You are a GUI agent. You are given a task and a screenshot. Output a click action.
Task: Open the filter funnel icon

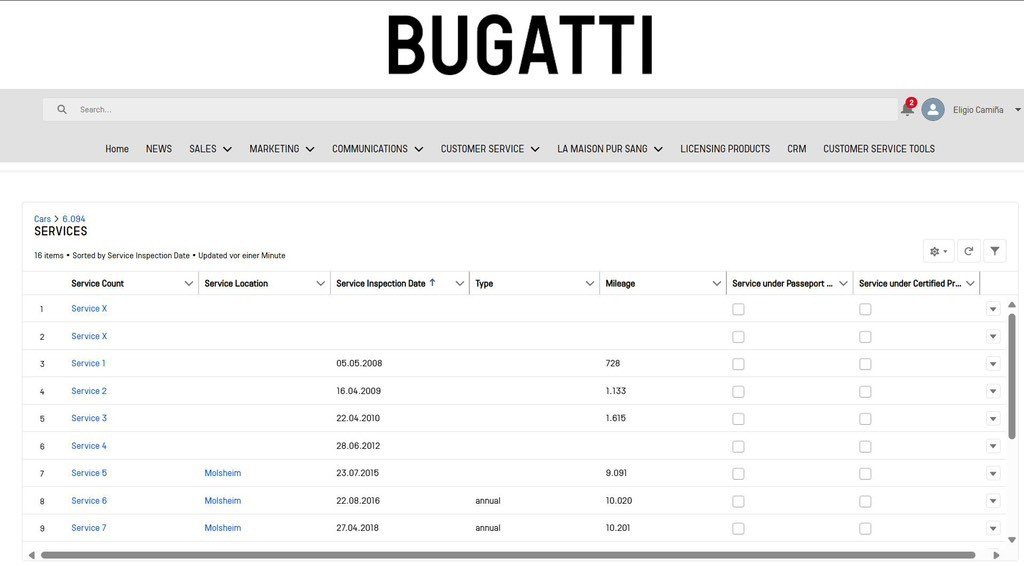(995, 251)
